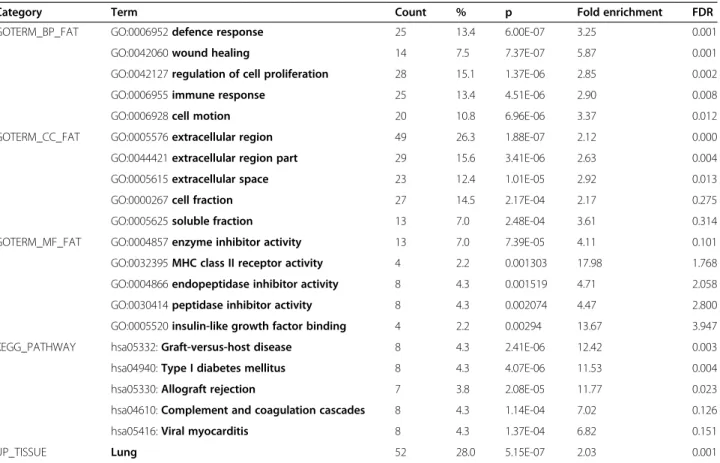Click count '49' for extracellular region
Viewport: 720px width, 463px height.
coord(400,137)
